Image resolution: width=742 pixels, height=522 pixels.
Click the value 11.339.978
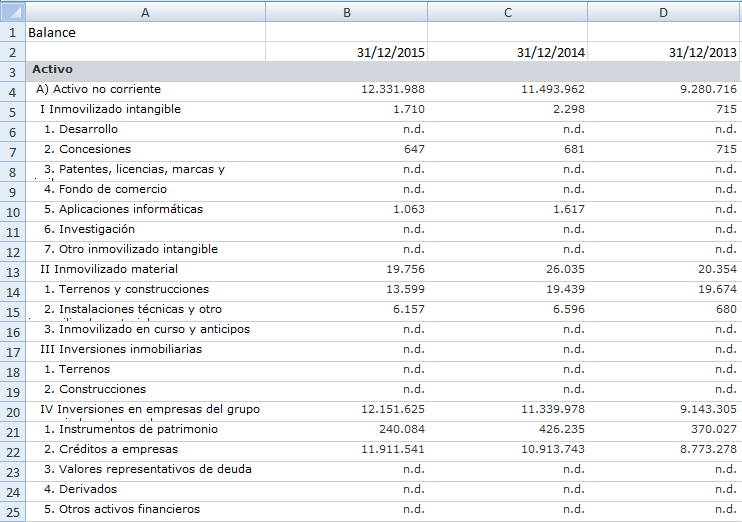(553, 409)
